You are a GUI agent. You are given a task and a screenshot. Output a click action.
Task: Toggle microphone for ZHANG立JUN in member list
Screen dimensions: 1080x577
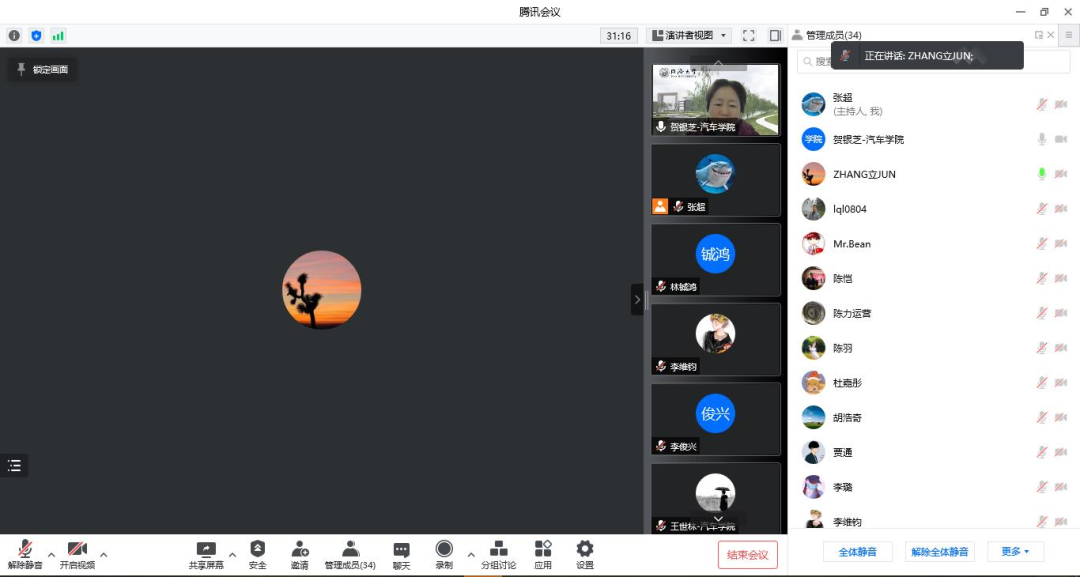click(x=1041, y=174)
